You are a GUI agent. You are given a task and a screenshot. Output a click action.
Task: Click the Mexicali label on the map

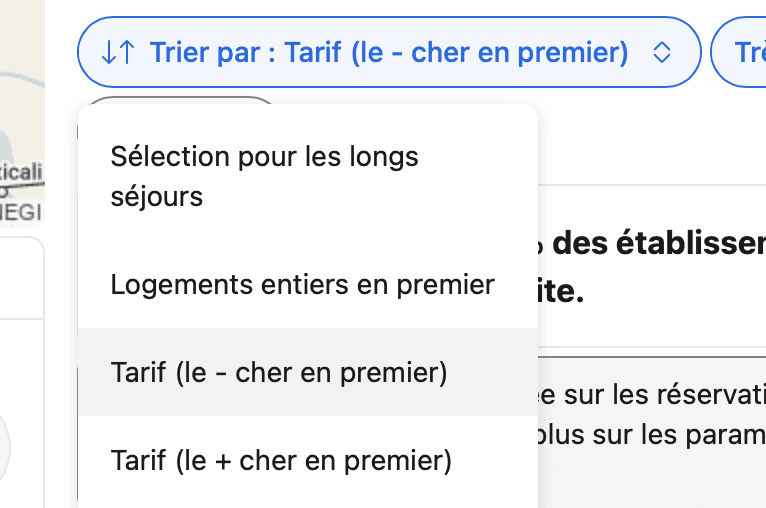click(21, 172)
